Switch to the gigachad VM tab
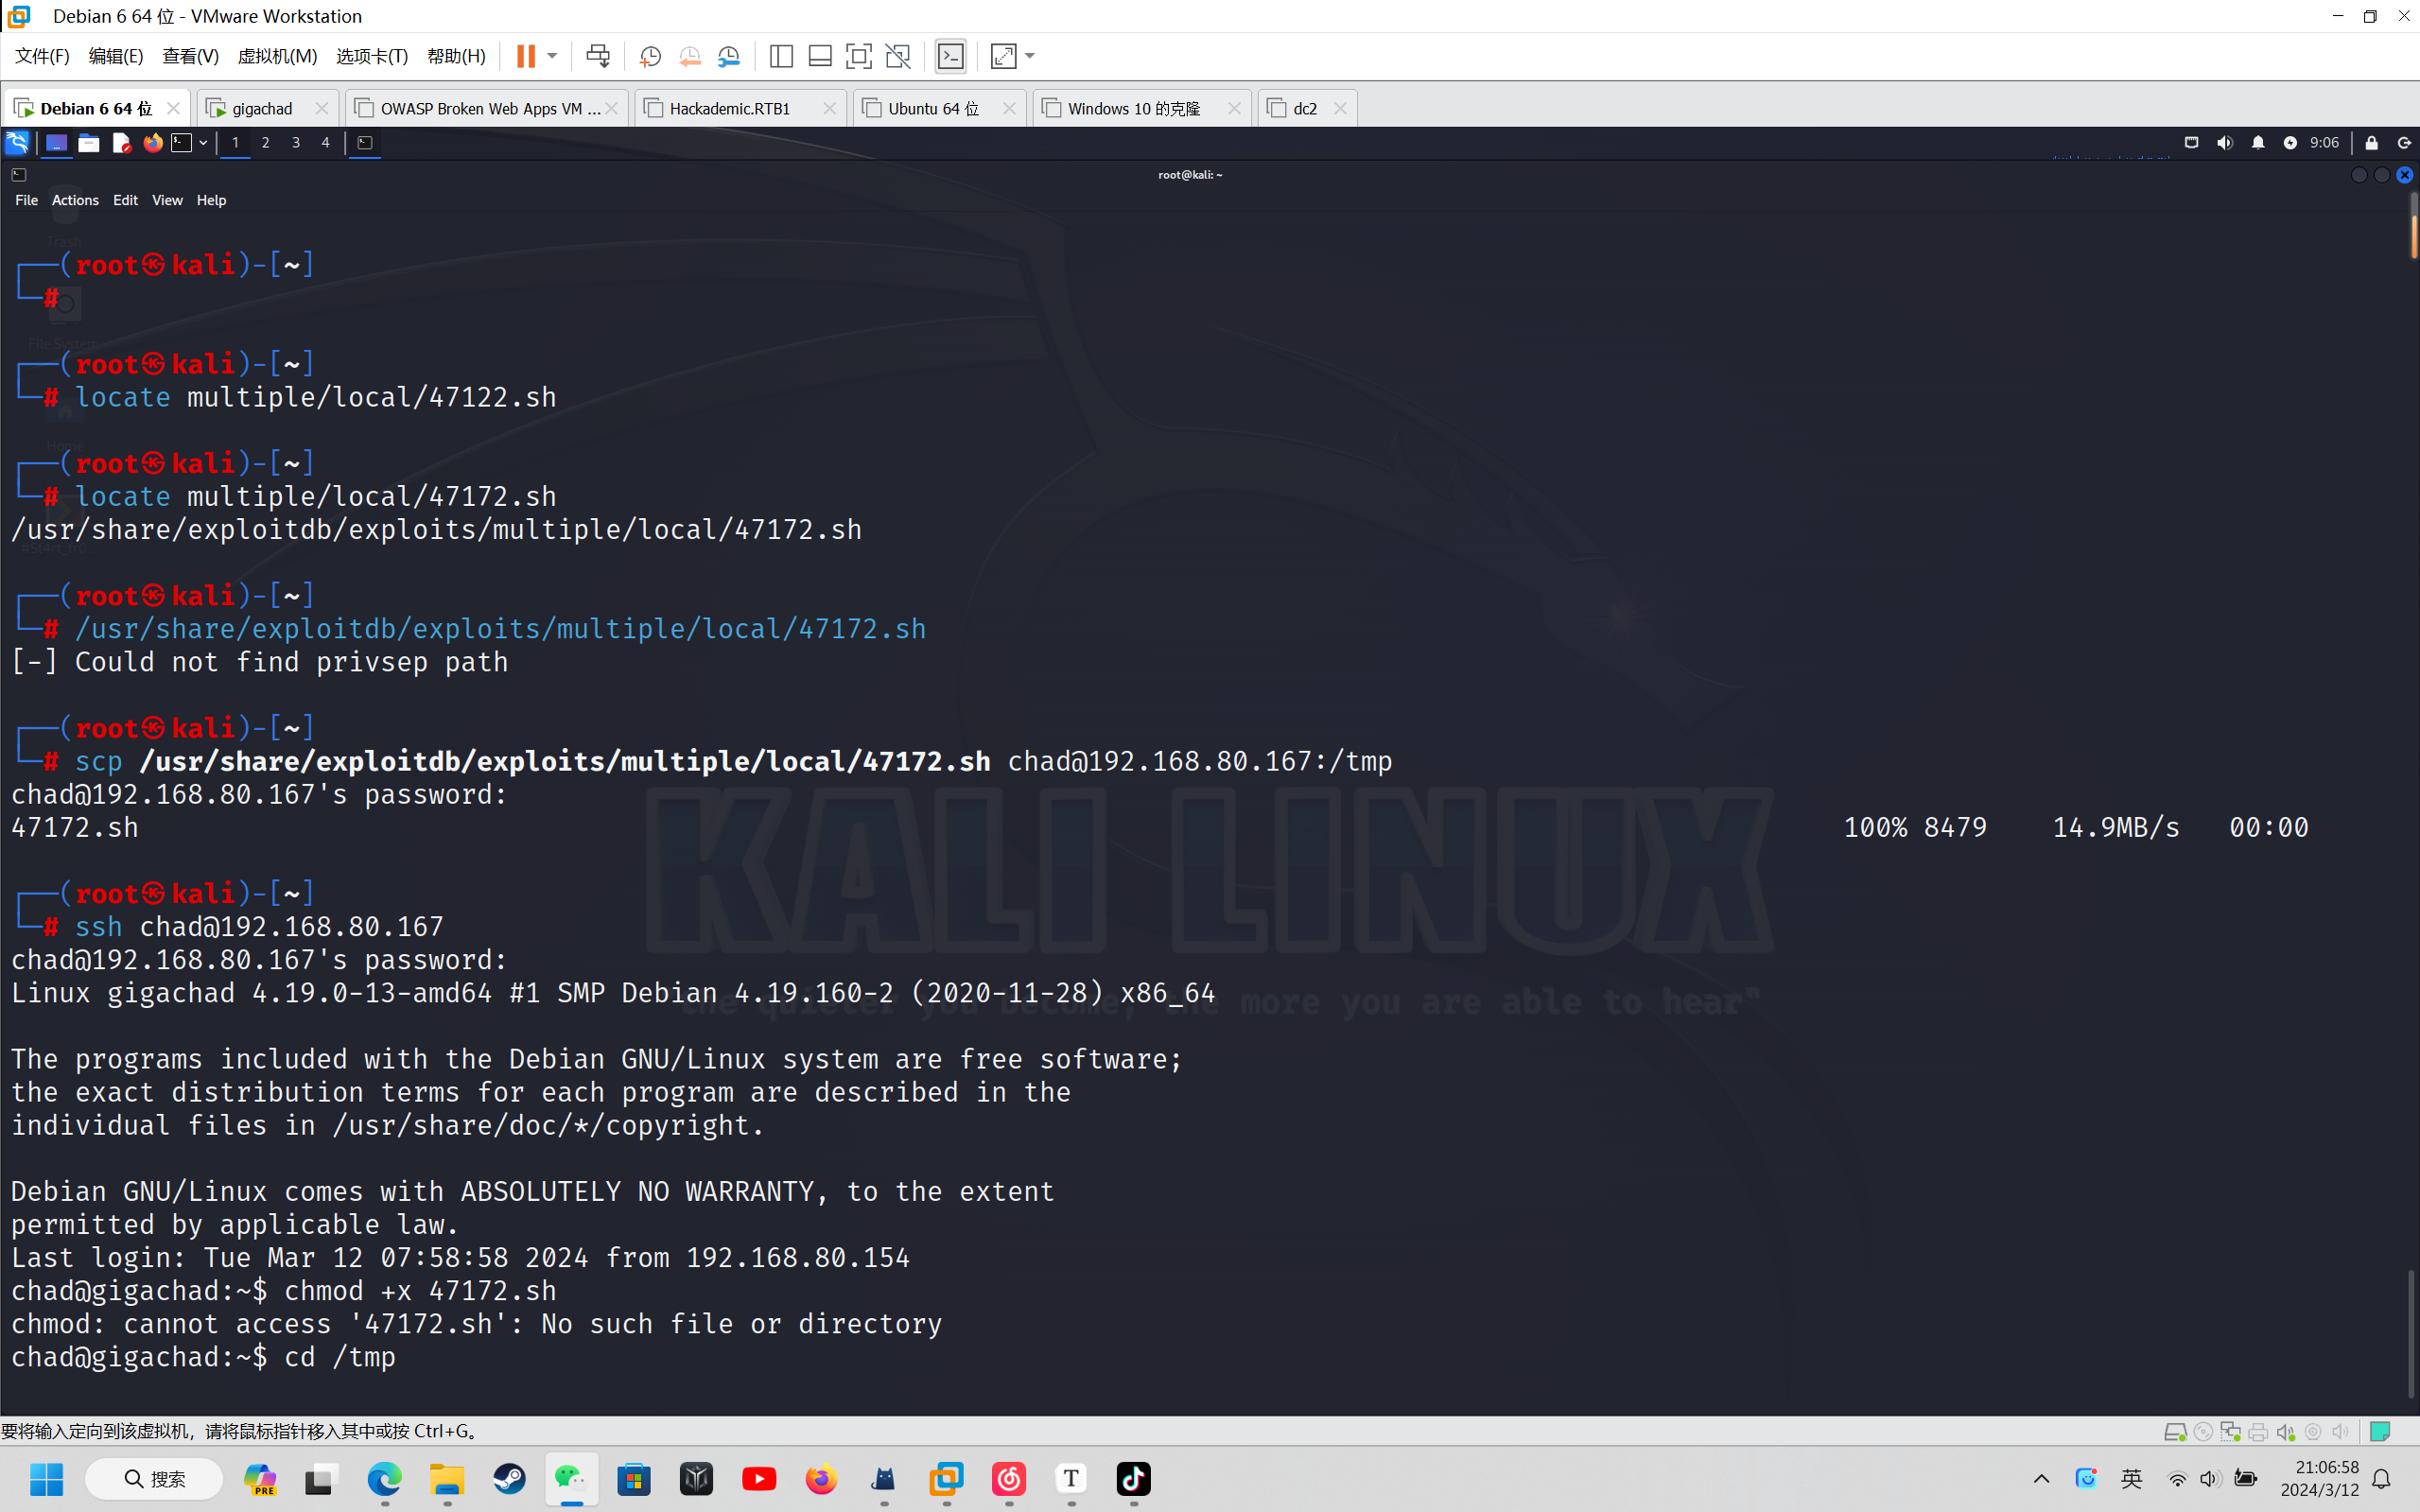This screenshot has width=2420, height=1512. [262, 108]
